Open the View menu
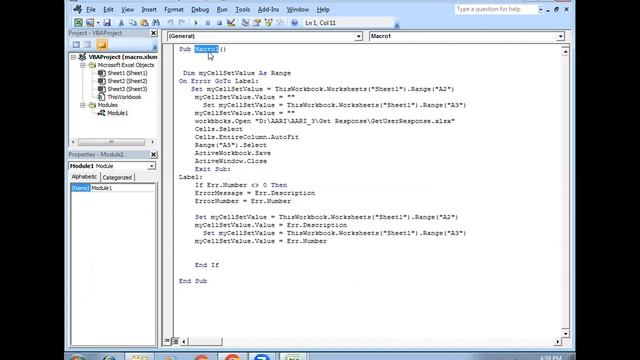This screenshot has width=640, height=360. 127,9
